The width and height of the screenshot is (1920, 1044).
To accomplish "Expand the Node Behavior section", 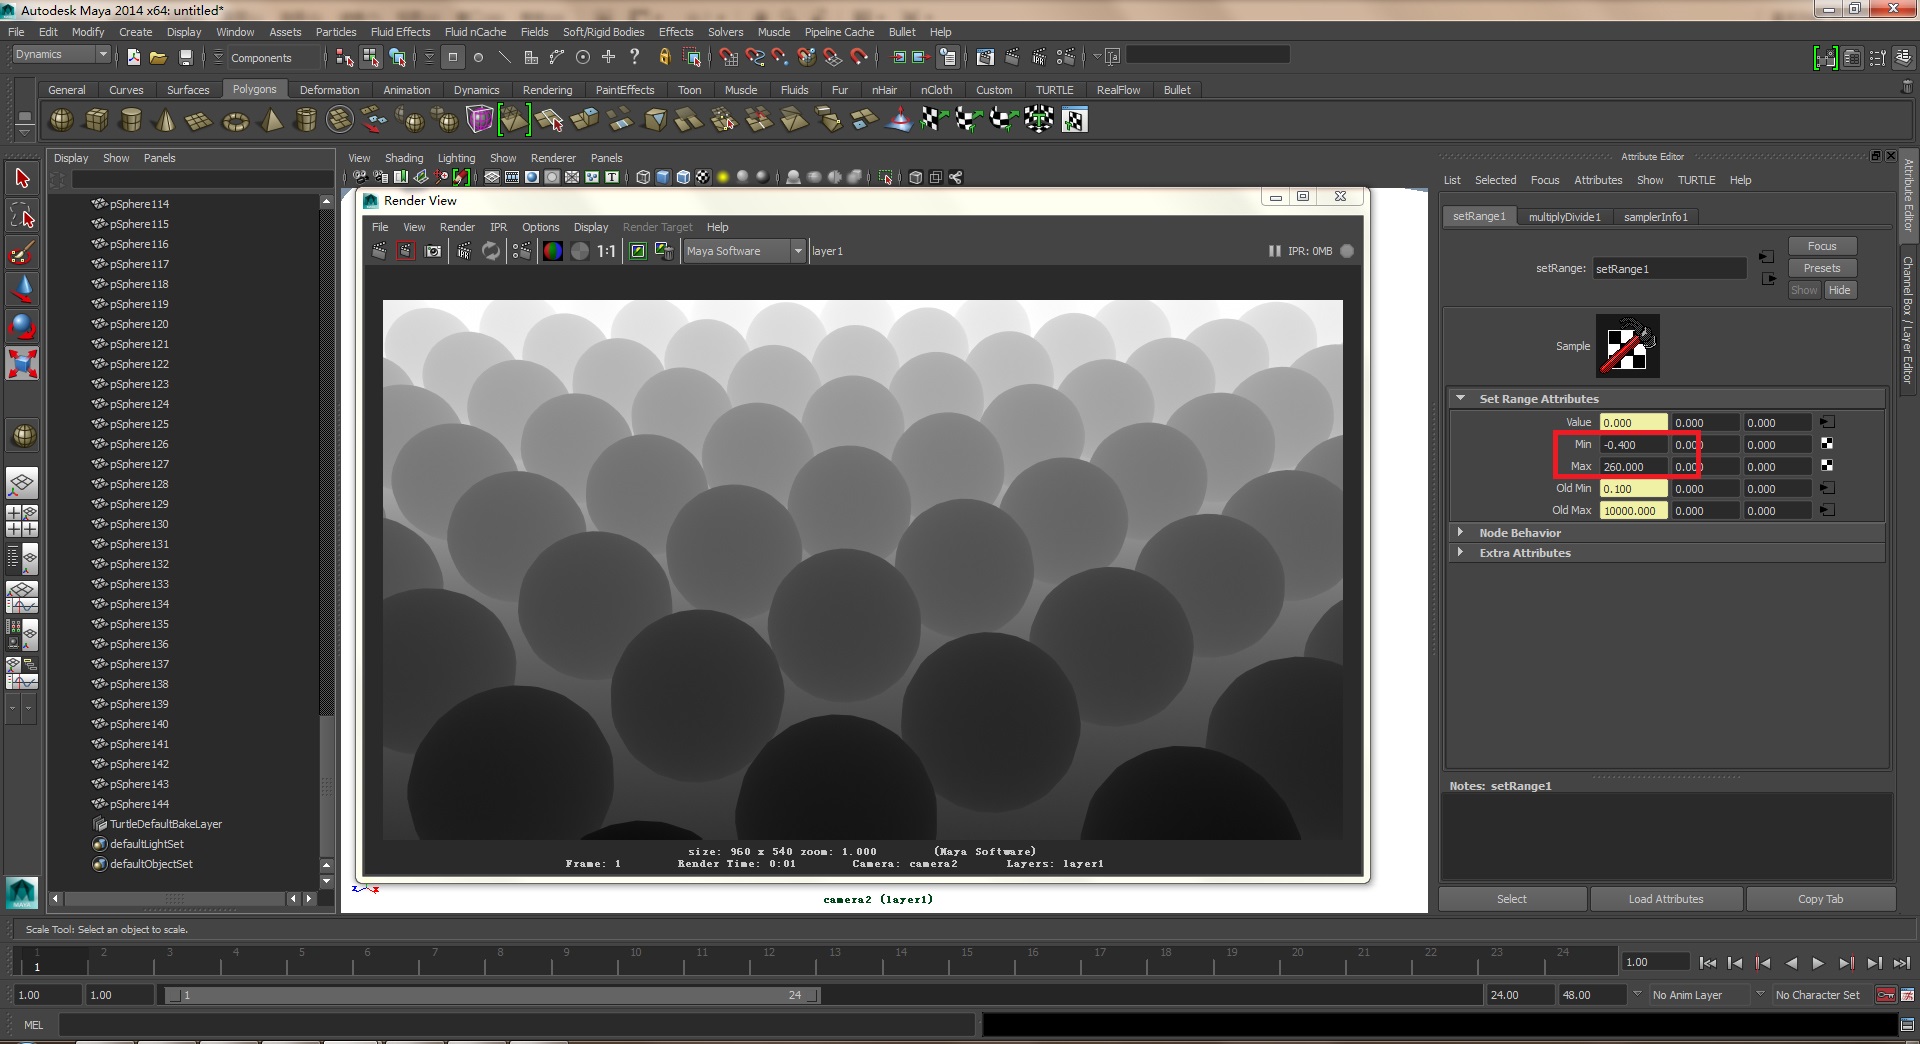I will [x=1460, y=533].
